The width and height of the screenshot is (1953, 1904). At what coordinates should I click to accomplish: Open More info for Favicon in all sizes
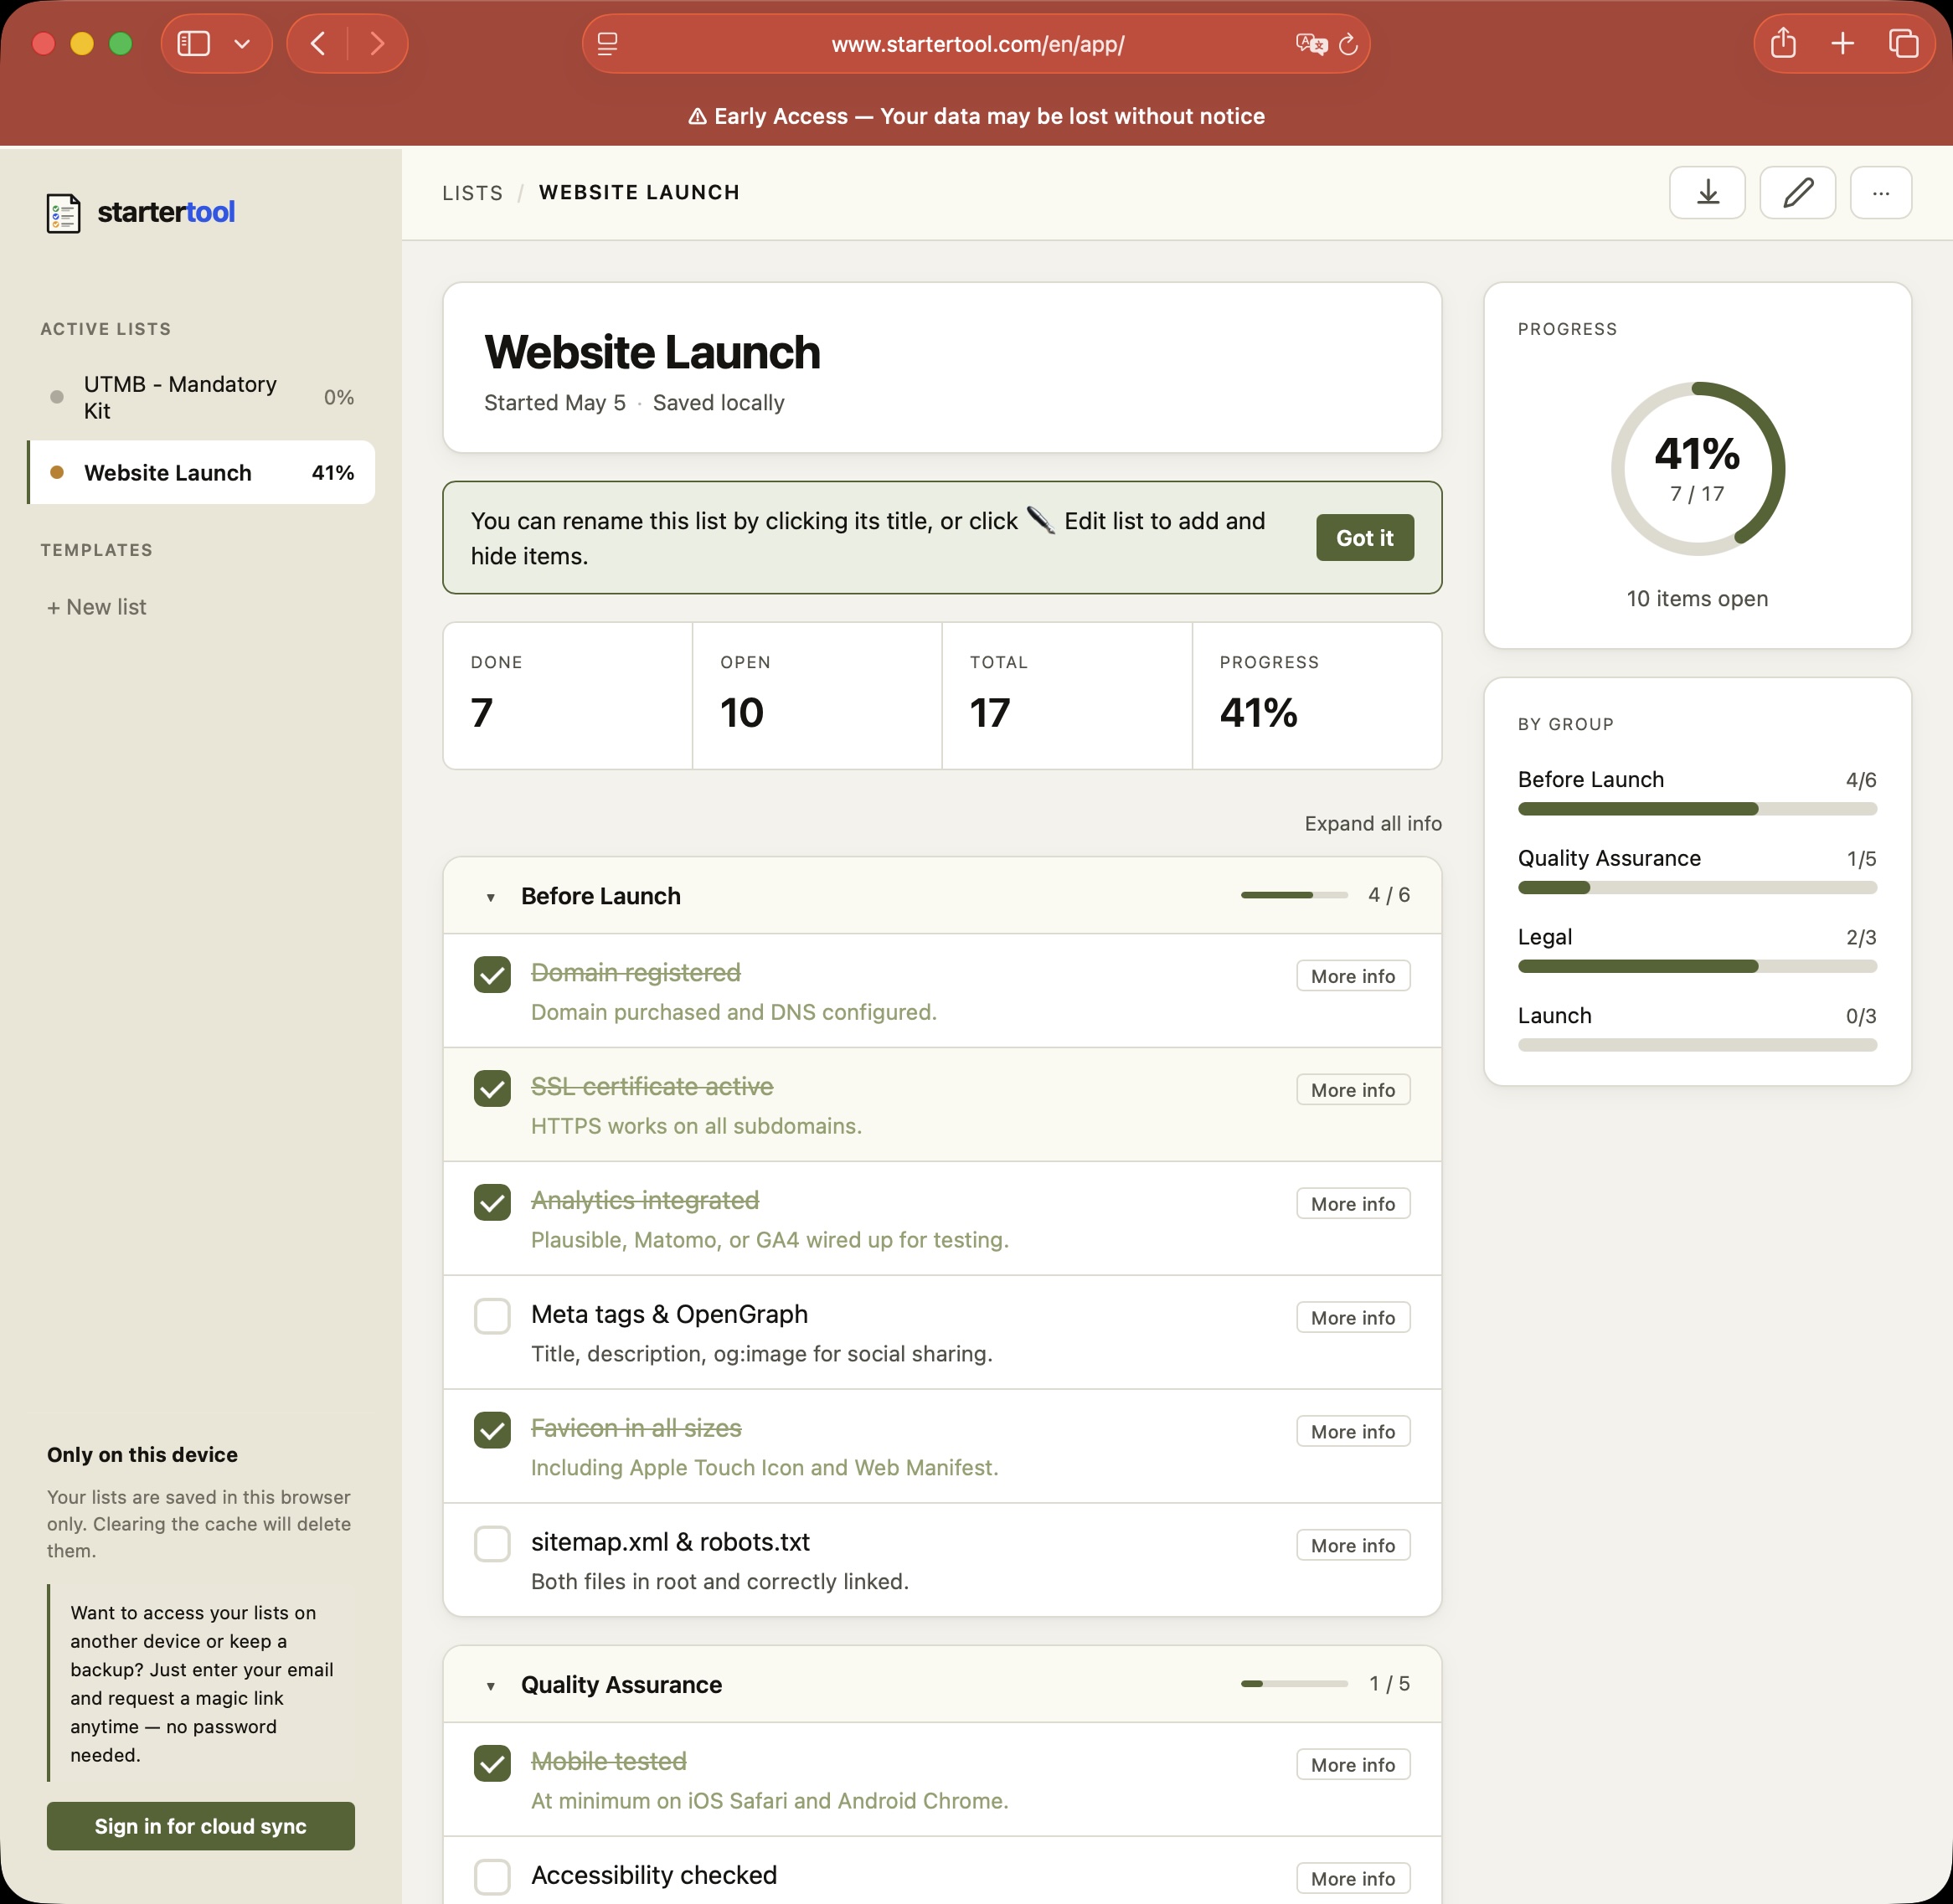click(1353, 1432)
